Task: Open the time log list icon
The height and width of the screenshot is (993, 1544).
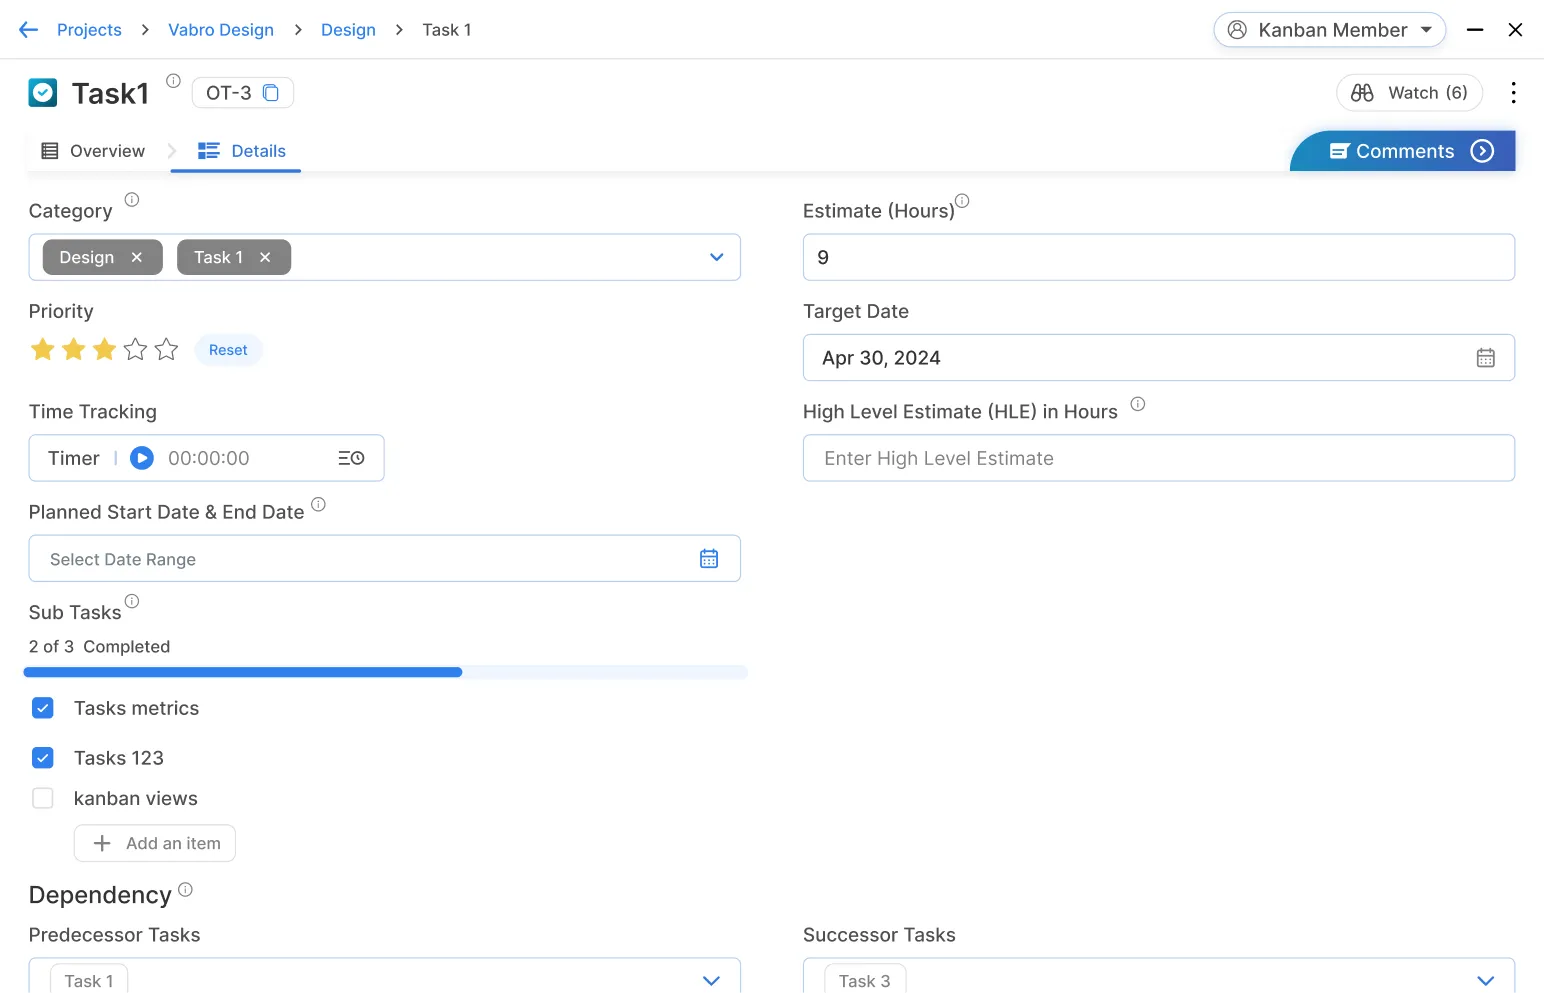Action: point(351,458)
